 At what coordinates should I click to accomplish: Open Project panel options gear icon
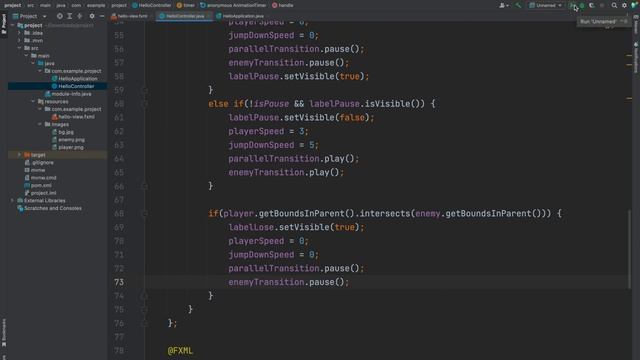click(92, 16)
